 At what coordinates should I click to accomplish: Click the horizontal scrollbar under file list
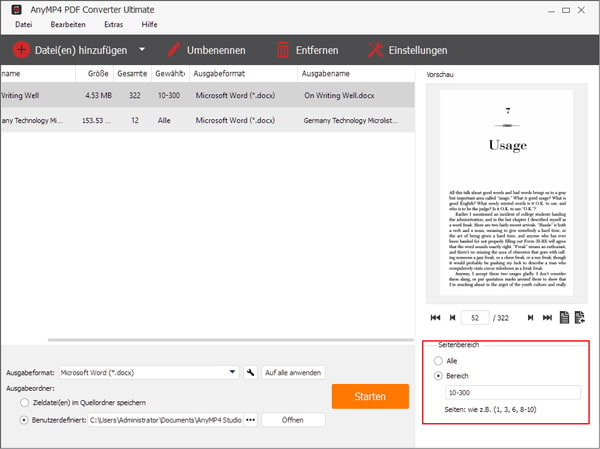click(230, 340)
